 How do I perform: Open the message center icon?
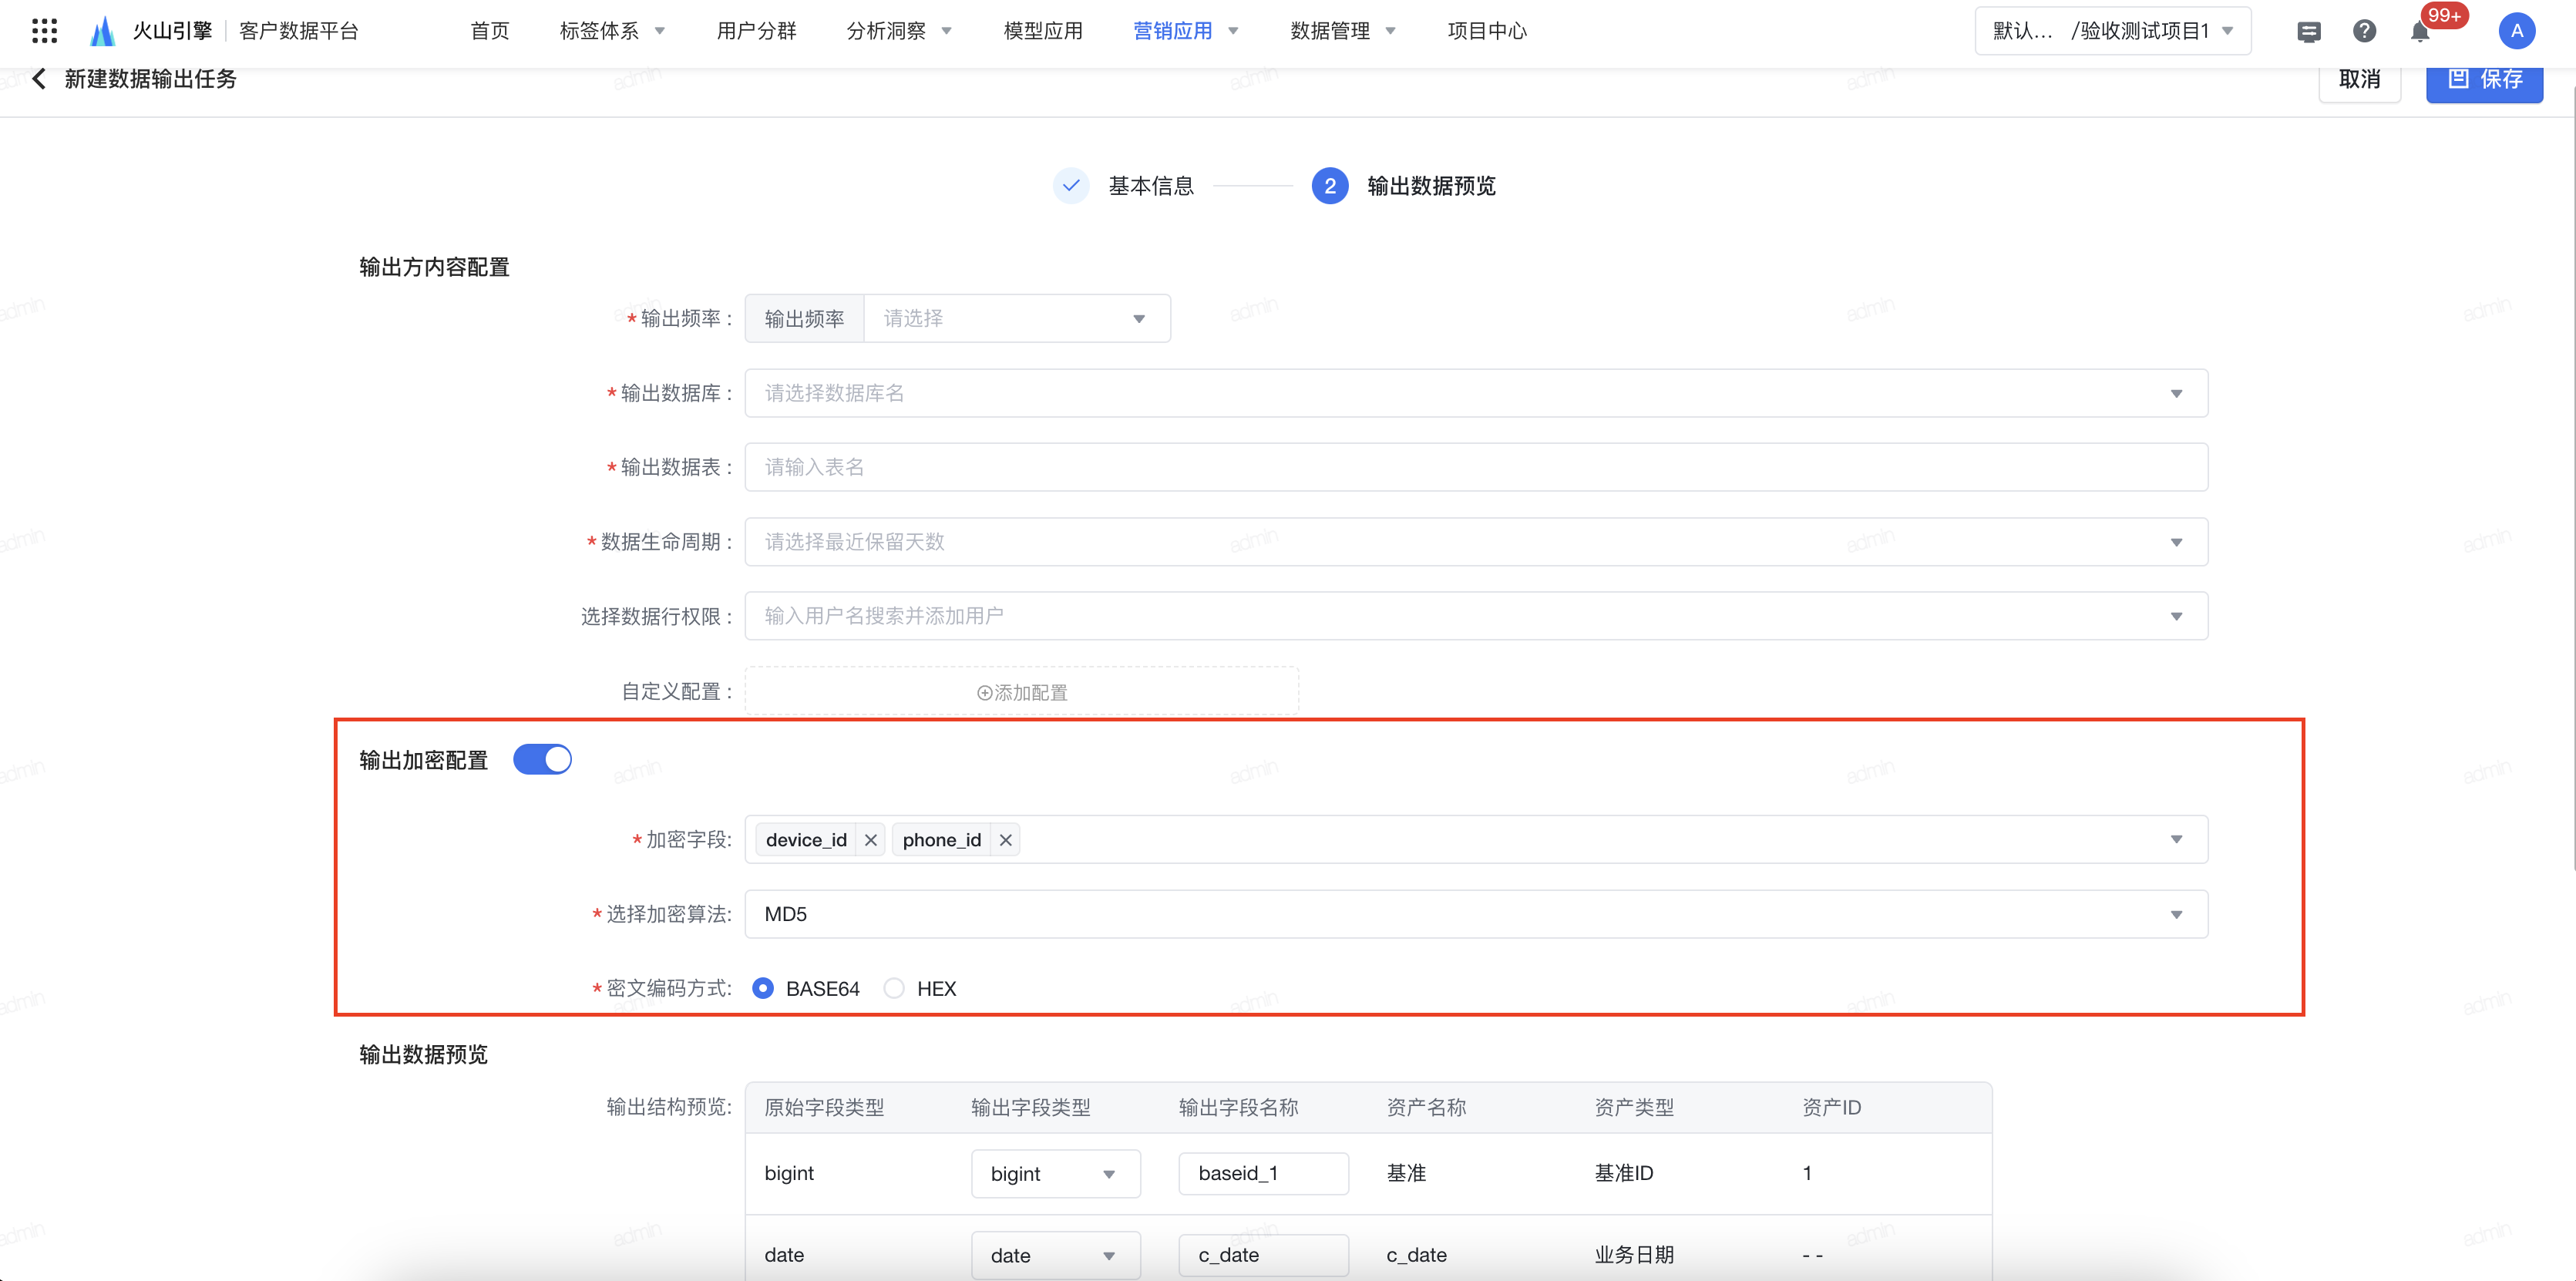(2308, 32)
